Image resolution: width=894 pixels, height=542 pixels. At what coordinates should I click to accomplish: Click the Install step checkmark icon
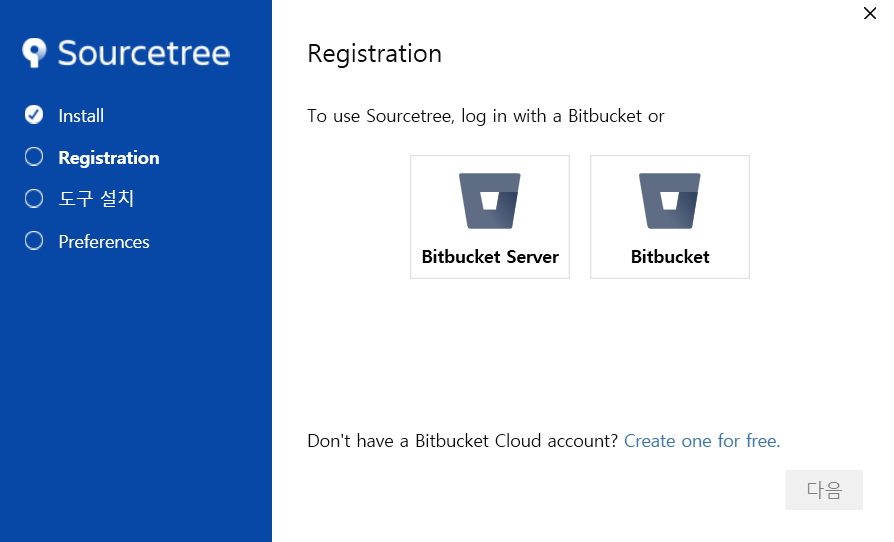[x=34, y=115]
